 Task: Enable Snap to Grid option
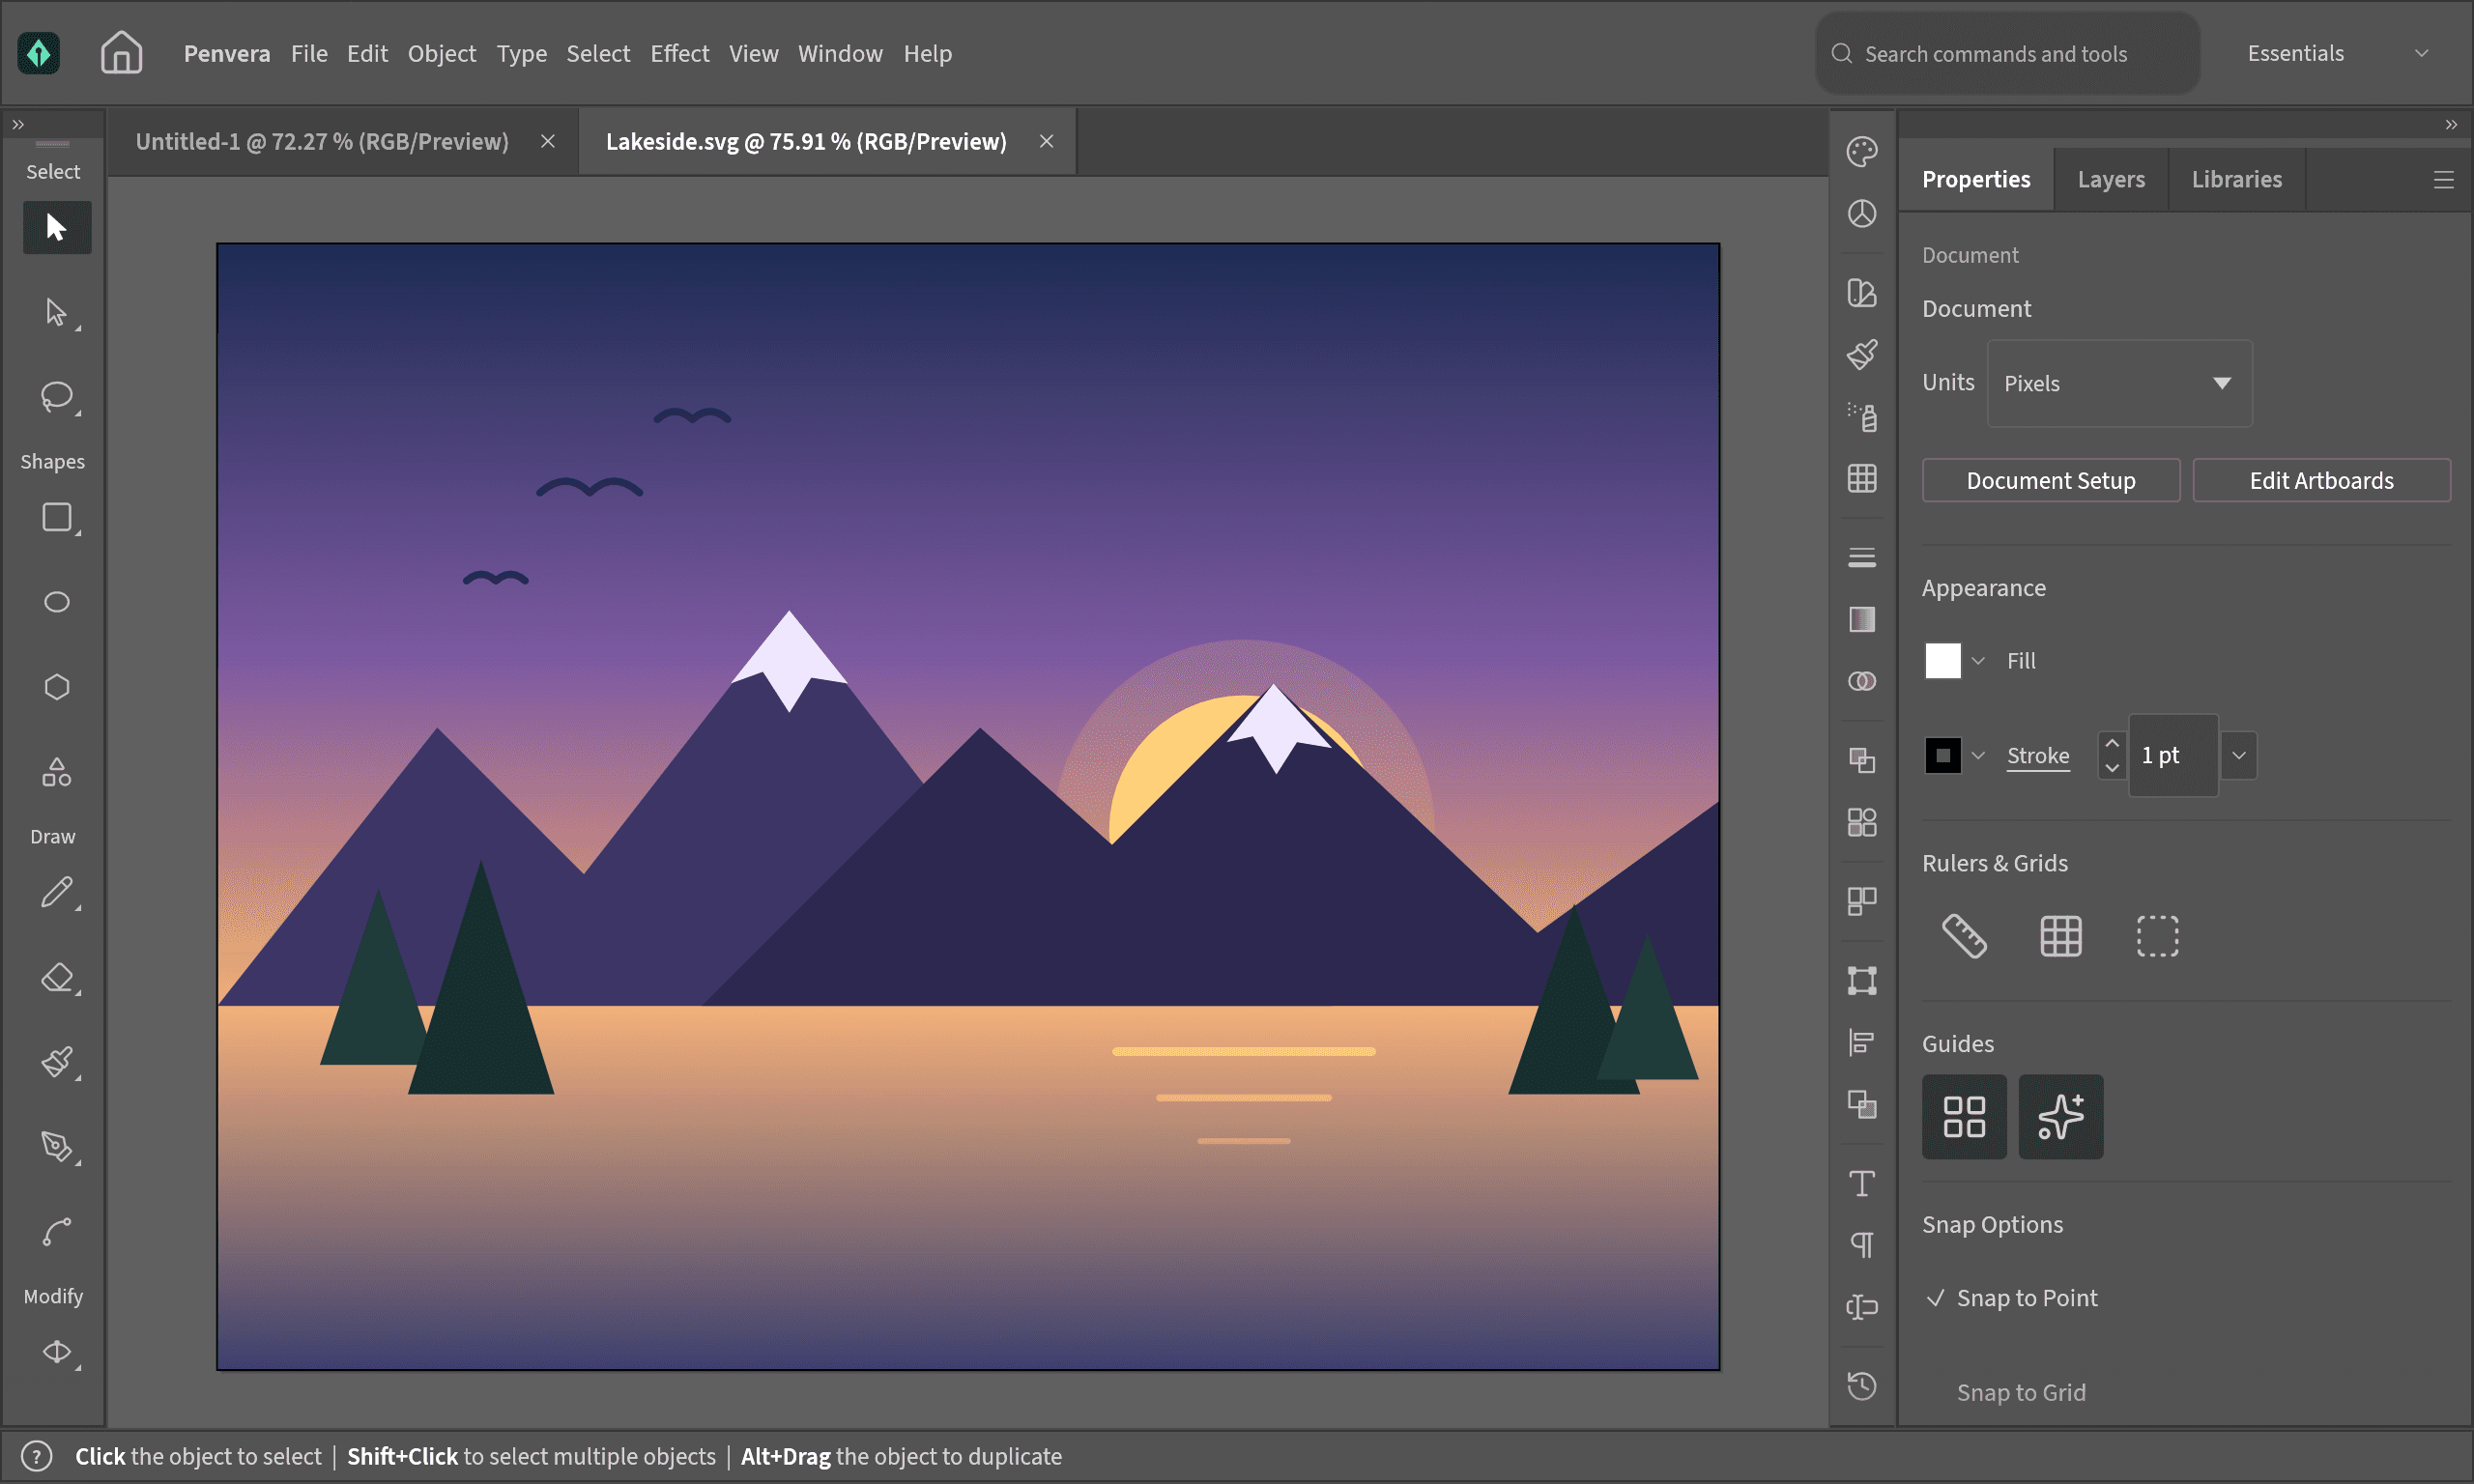[x=2021, y=1393]
